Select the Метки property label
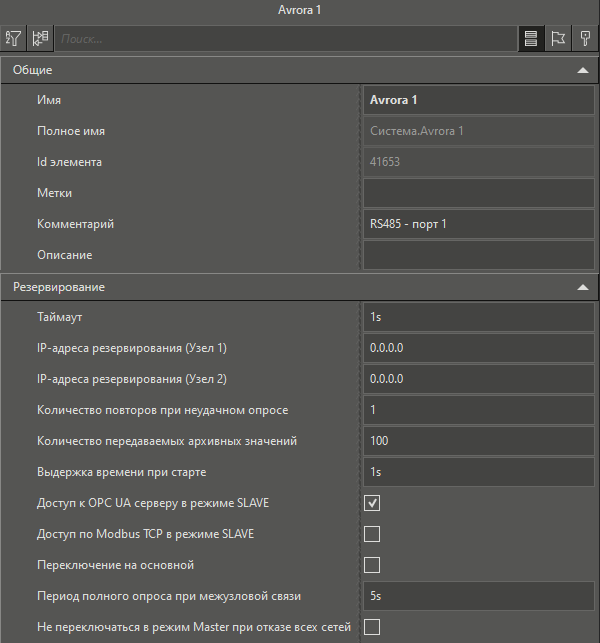600x643 pixels. [x=55, y=193]
